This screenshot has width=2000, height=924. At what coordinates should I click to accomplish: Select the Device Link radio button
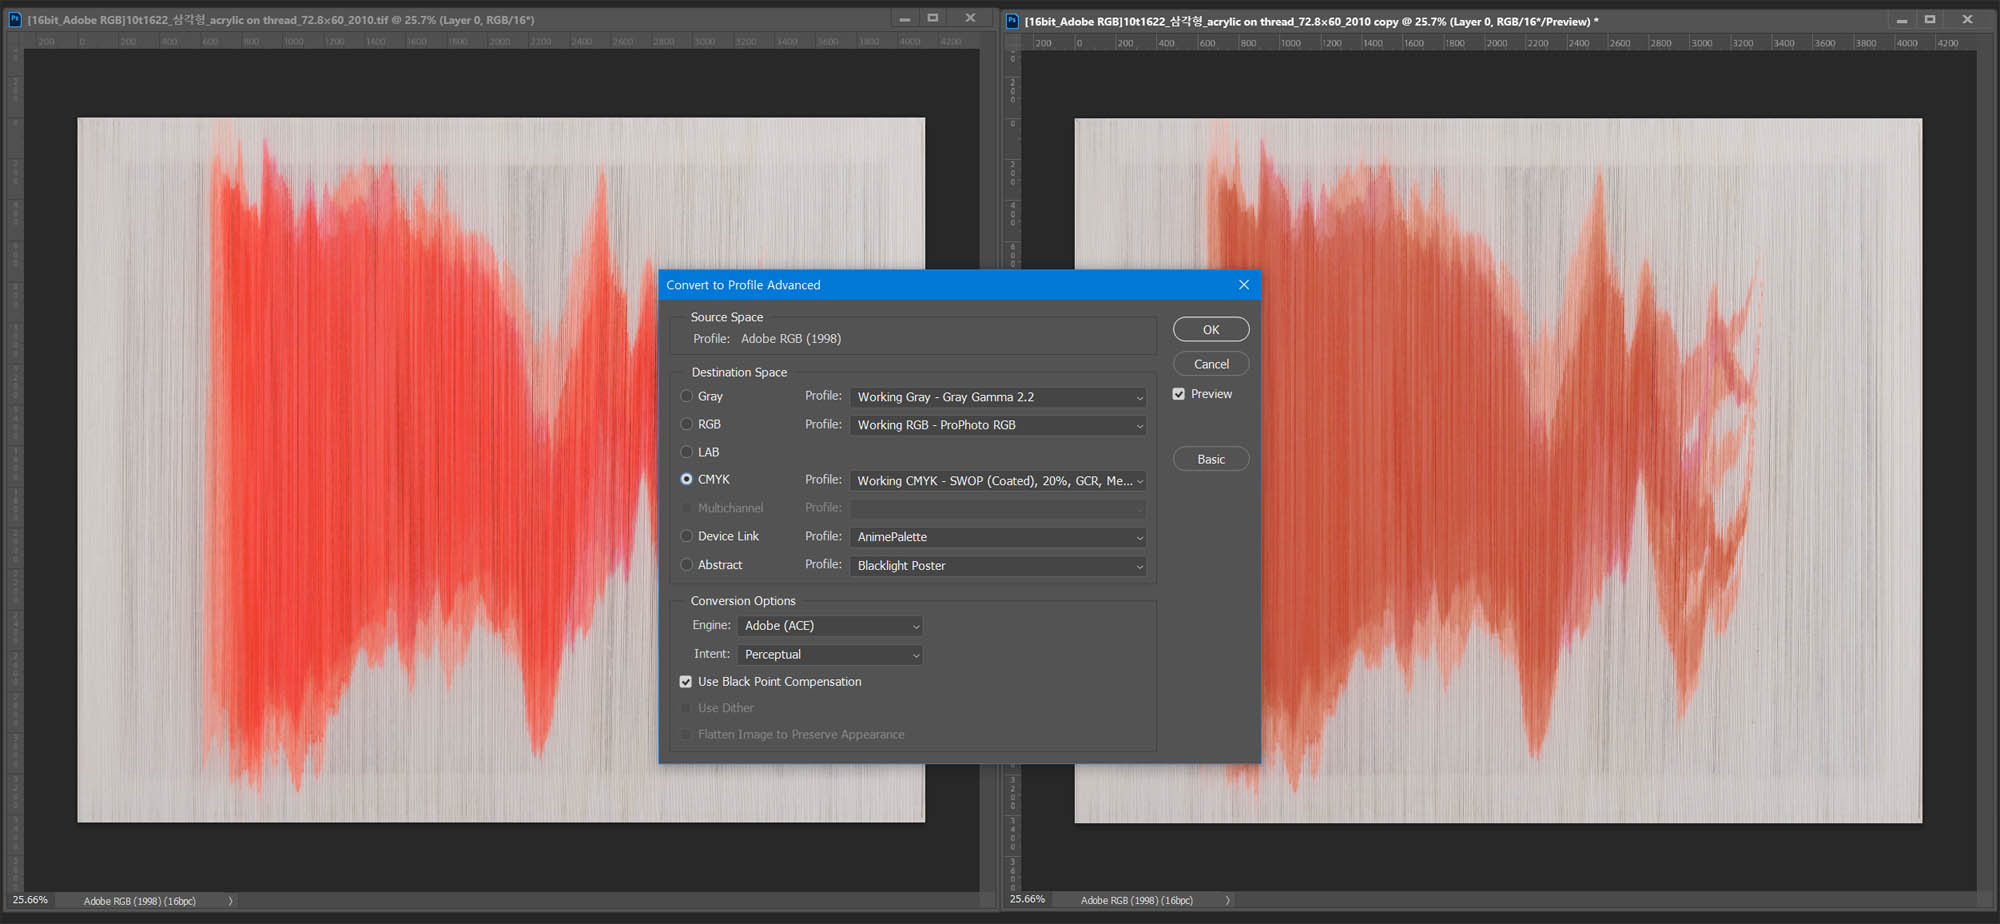click(687, 536)
